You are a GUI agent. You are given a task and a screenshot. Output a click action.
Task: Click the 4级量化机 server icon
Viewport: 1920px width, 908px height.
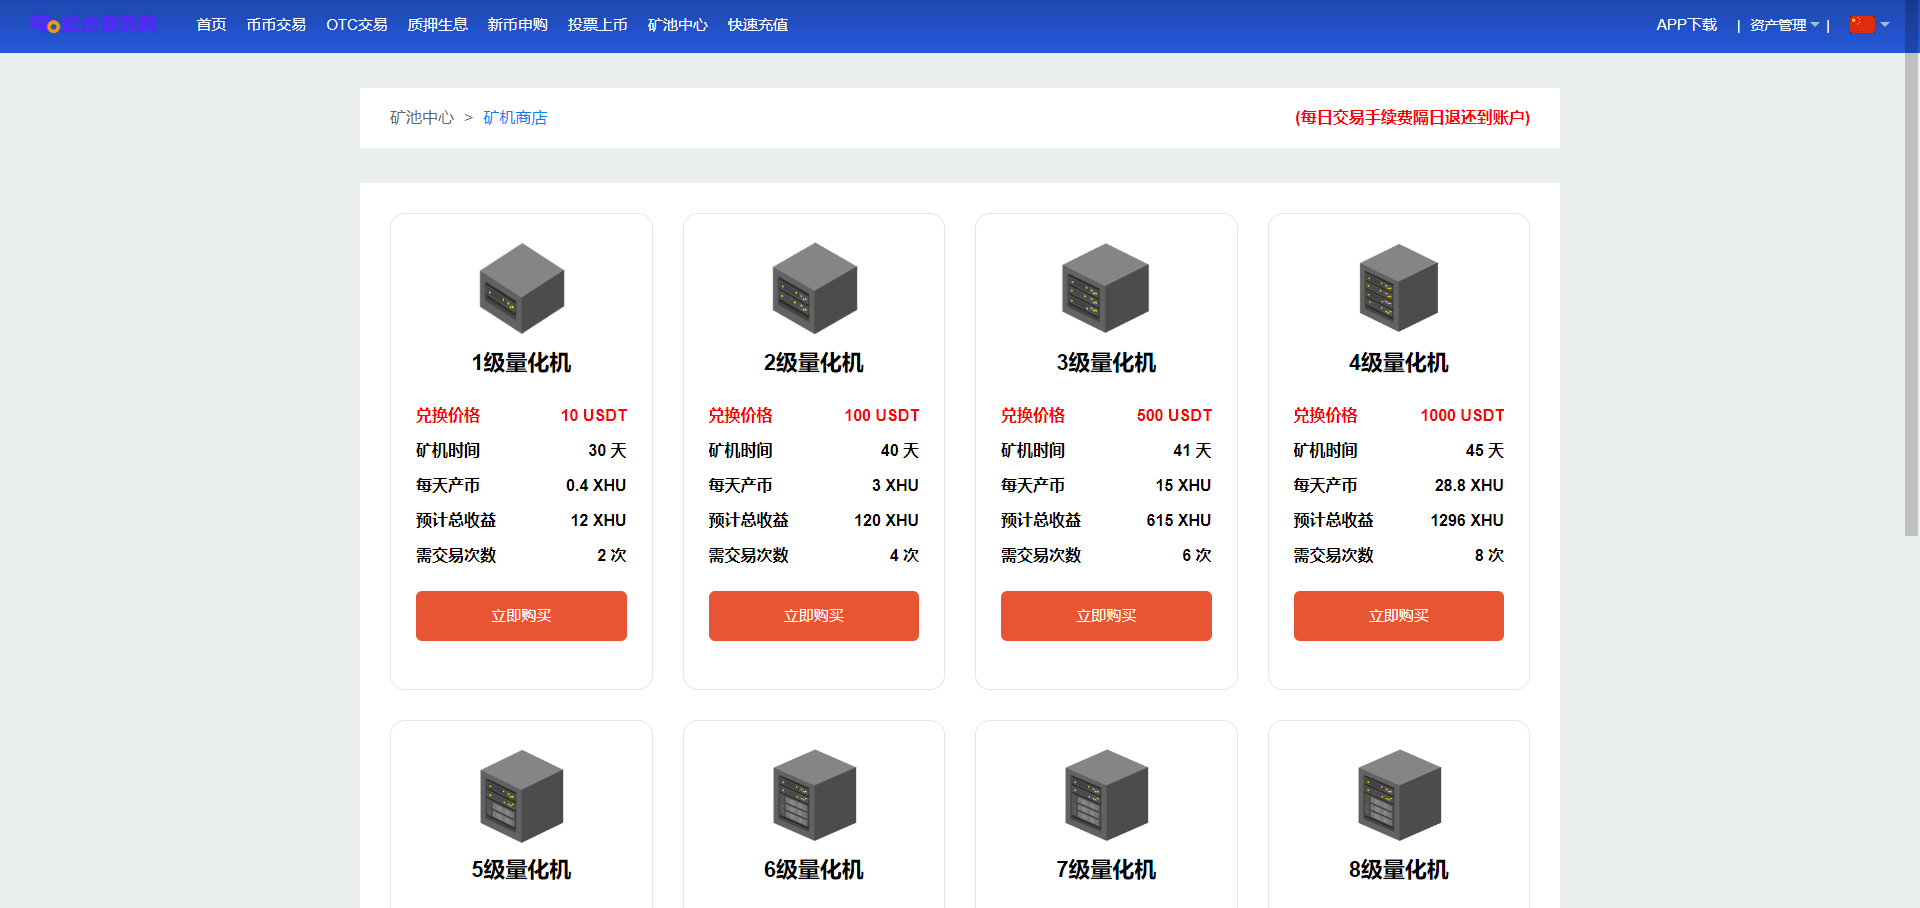point(1398,288)
